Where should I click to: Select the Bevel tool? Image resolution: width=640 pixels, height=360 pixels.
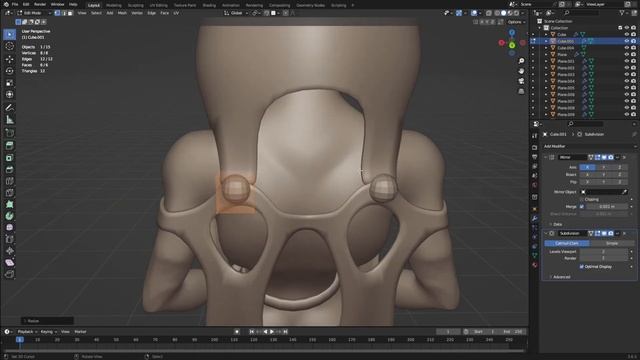click(x=9, y=169)
